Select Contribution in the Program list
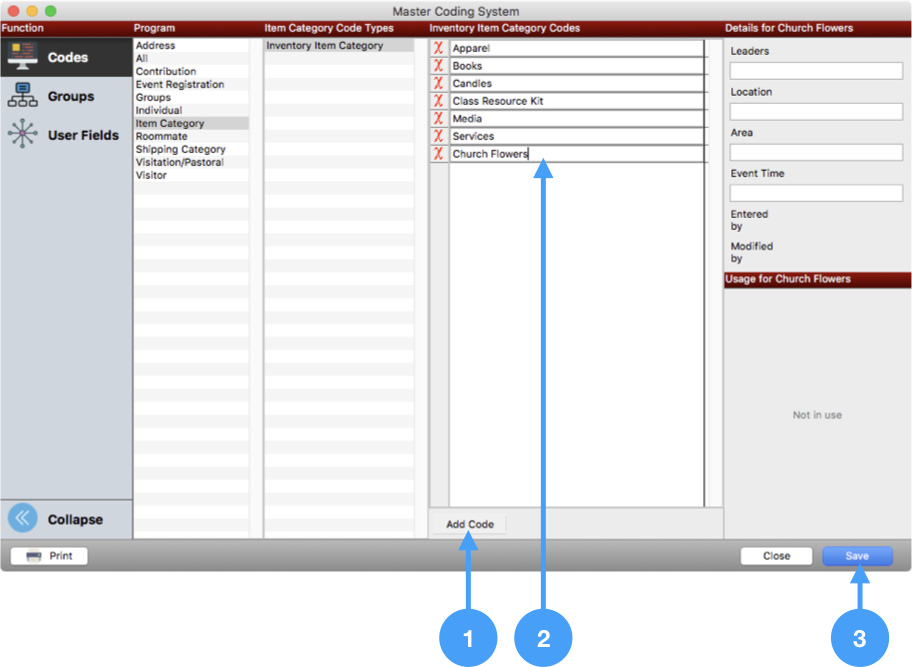Screen dimensions: 912x667 pos(166,72)
